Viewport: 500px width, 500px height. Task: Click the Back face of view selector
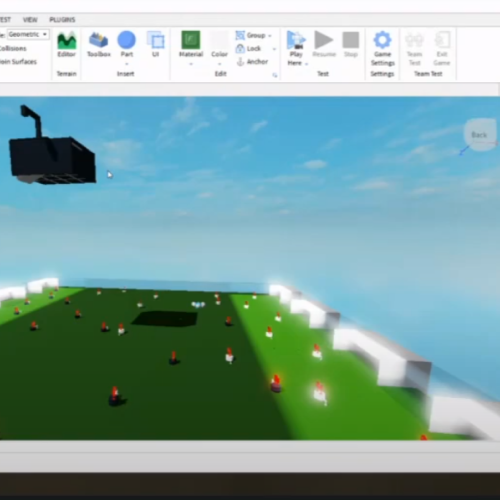(479, 135)
